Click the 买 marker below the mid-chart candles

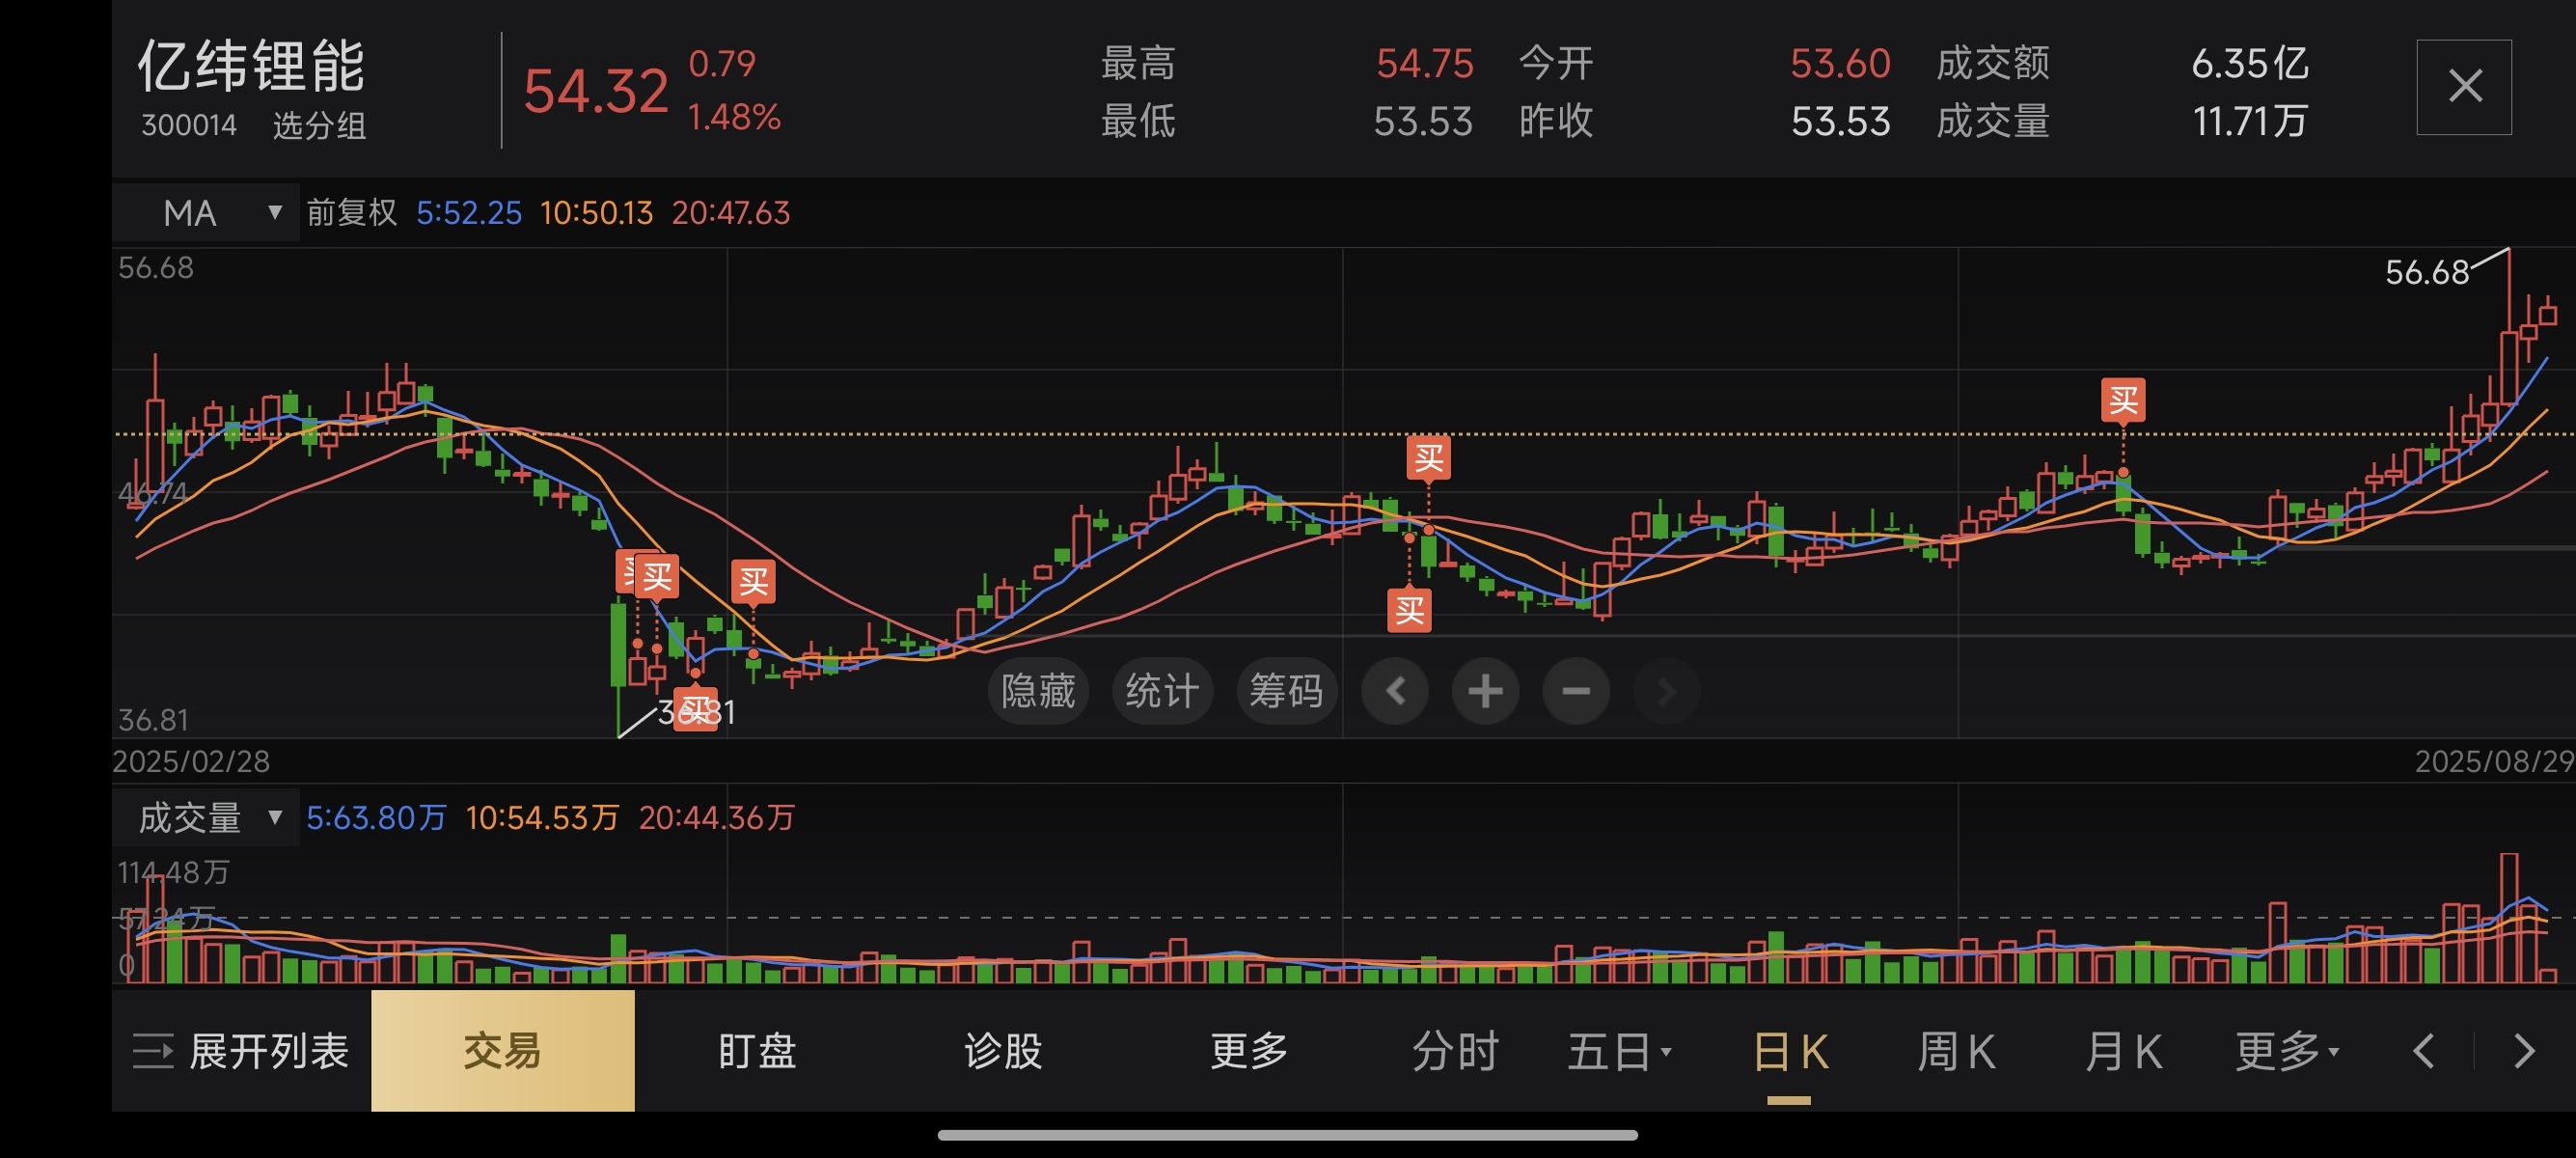click(x=1409, y=609)
